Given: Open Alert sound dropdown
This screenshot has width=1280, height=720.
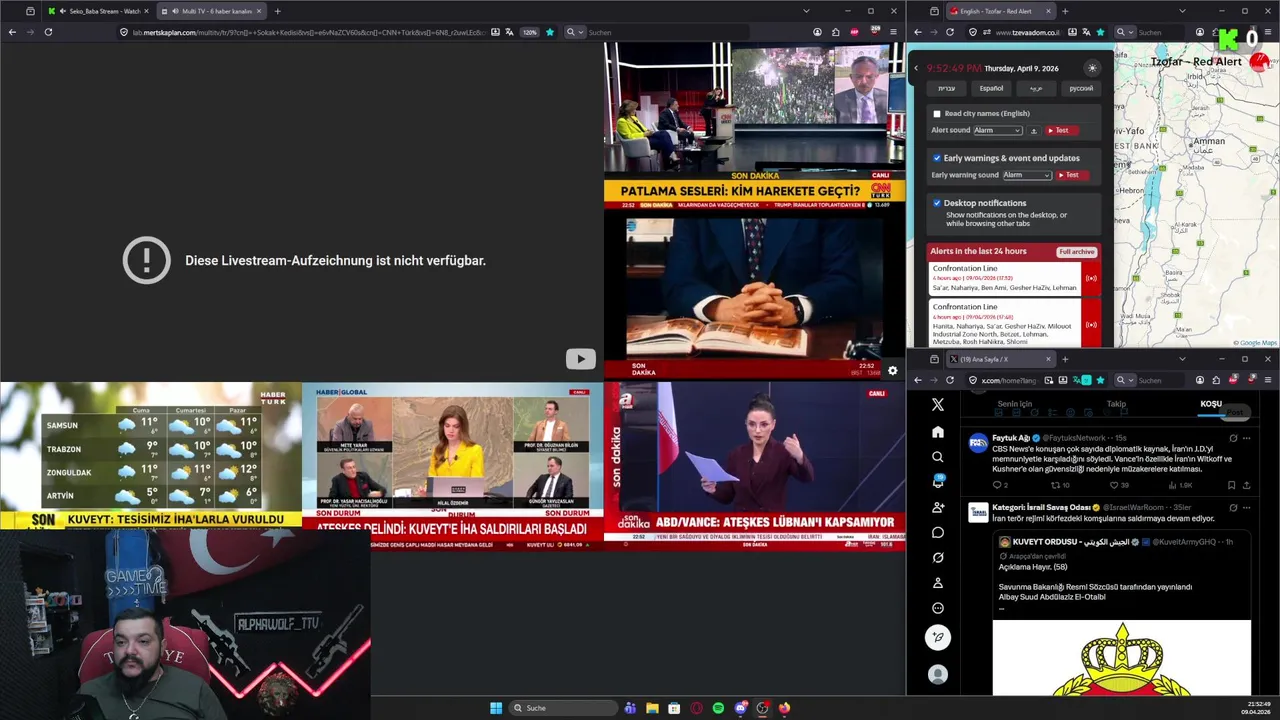Looking at the screenshot, I should [x=998, y=131].
